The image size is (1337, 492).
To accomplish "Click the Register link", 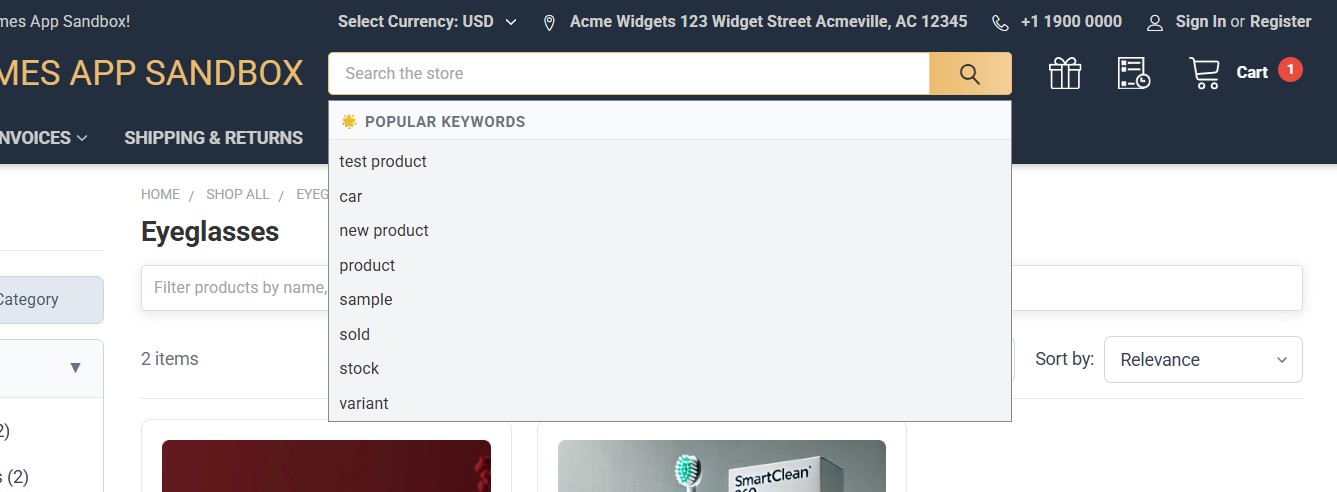I will (1280, 21).
